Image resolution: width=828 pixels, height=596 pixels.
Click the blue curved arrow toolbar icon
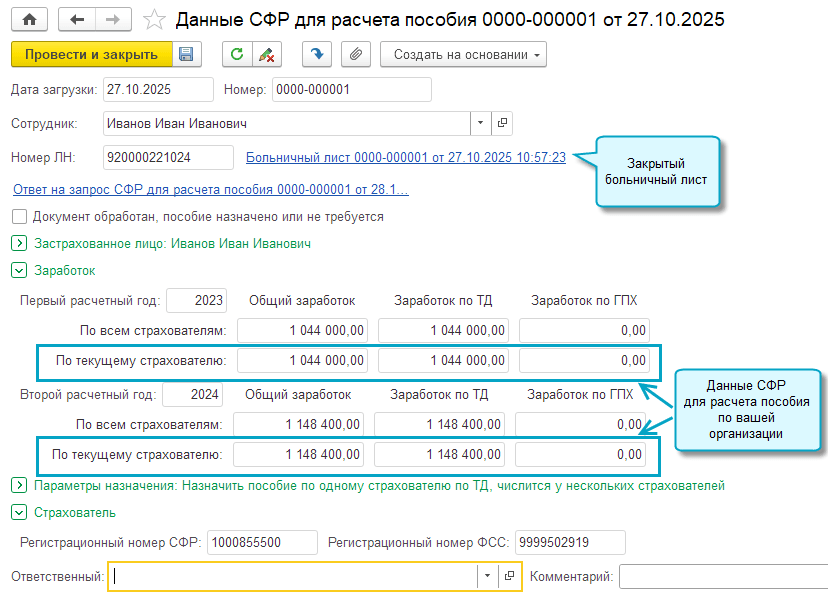pyautogui.click(x=316, y=54)
